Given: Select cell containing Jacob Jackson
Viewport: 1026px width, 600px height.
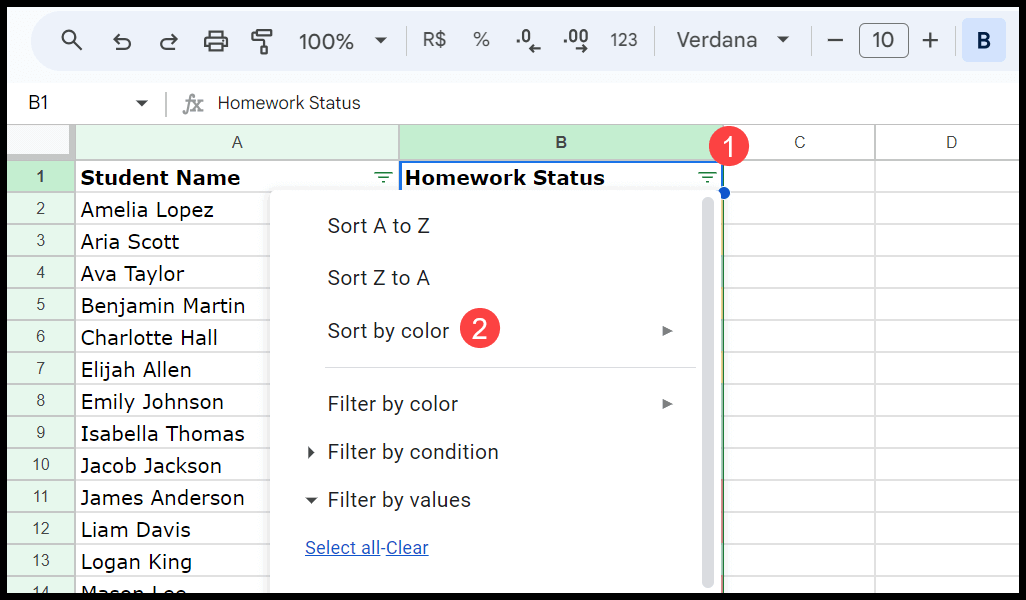Looking at the screenshot, I should 173,466.
